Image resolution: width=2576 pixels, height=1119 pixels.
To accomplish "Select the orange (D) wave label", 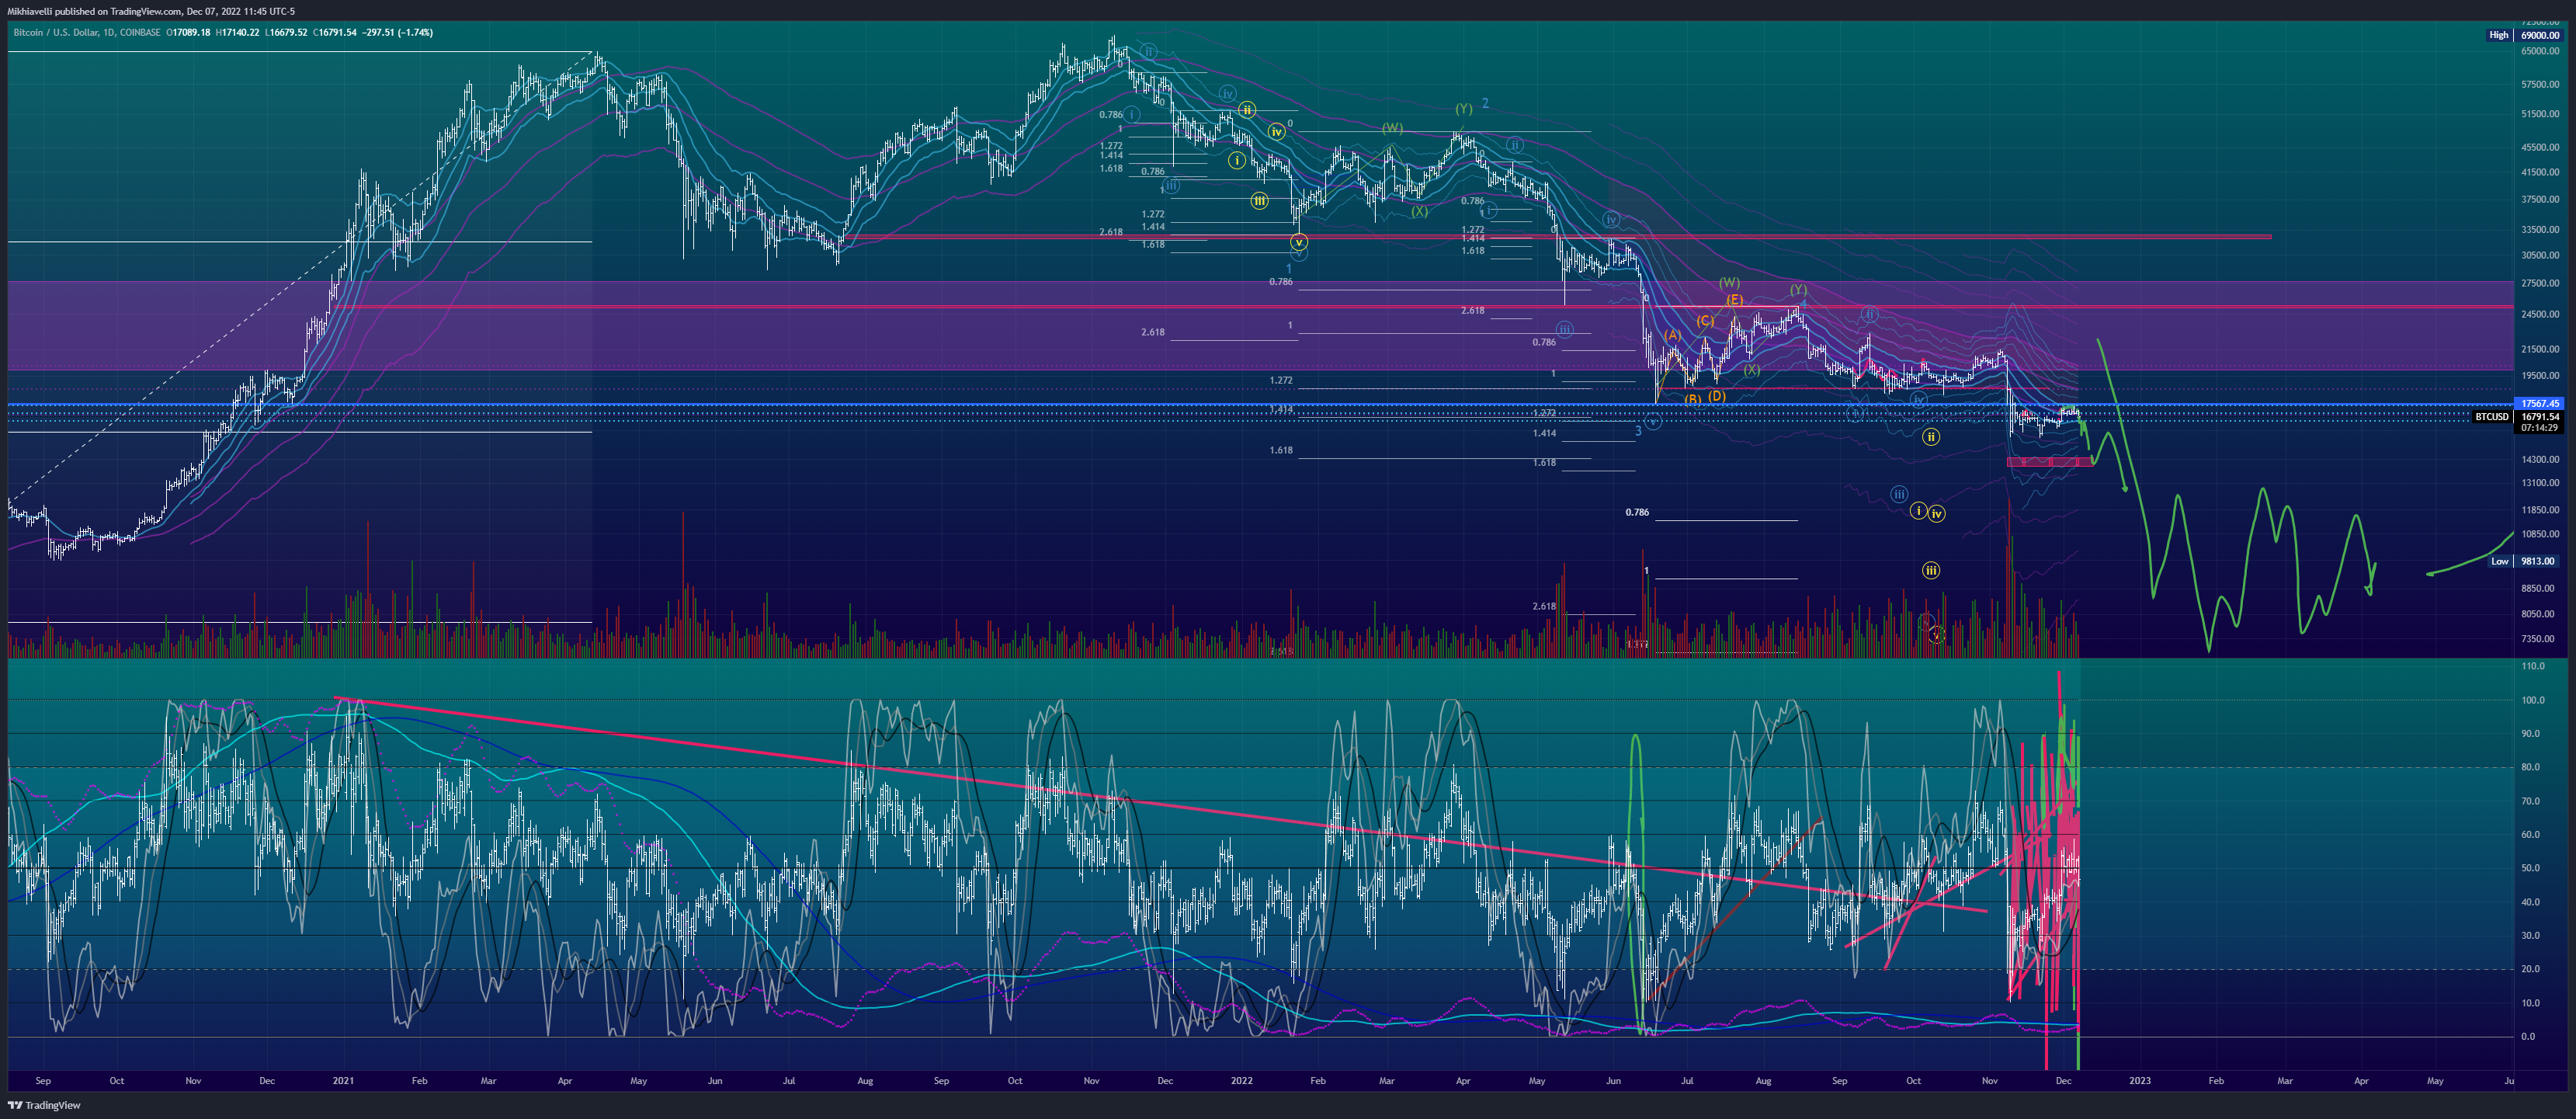I will tap(1716, 396).
